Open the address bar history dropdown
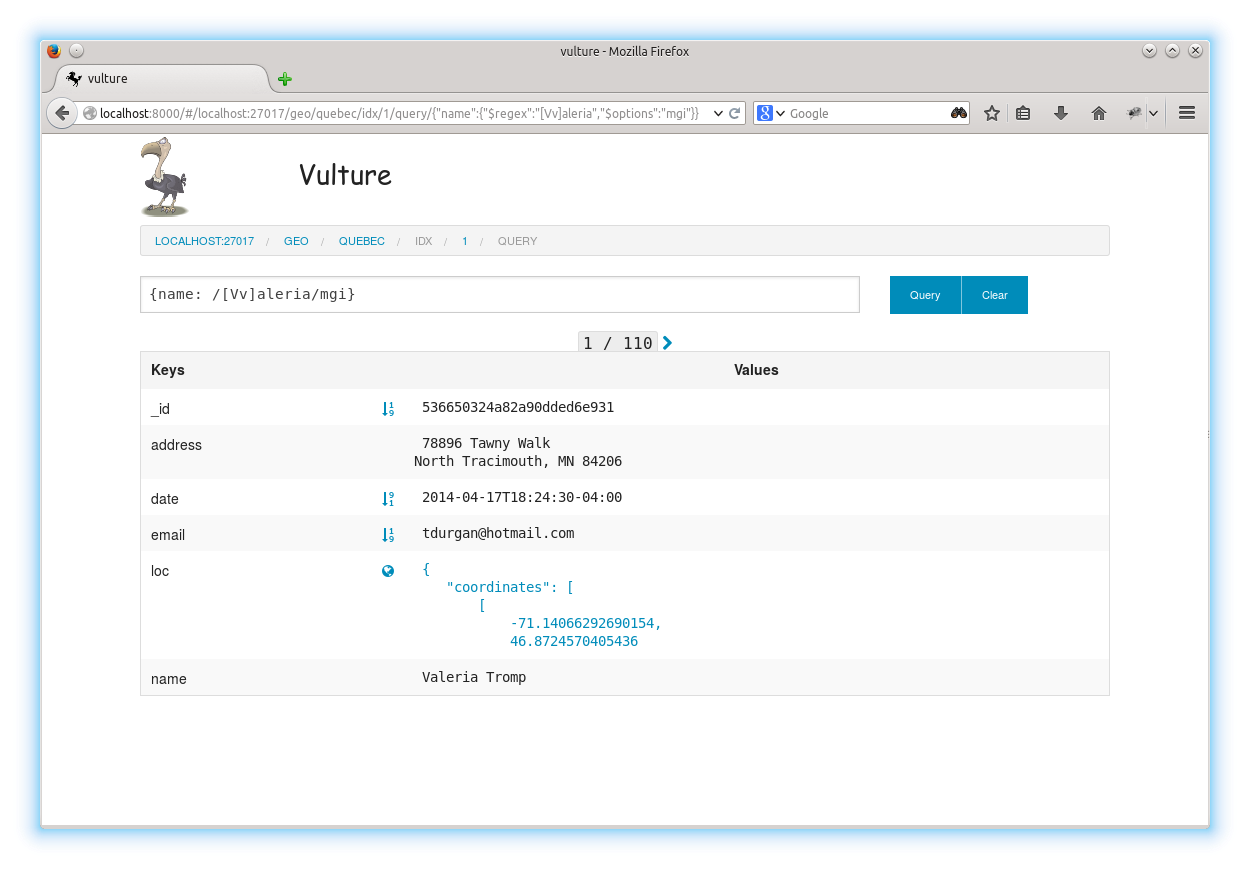 tap(717, 113)
